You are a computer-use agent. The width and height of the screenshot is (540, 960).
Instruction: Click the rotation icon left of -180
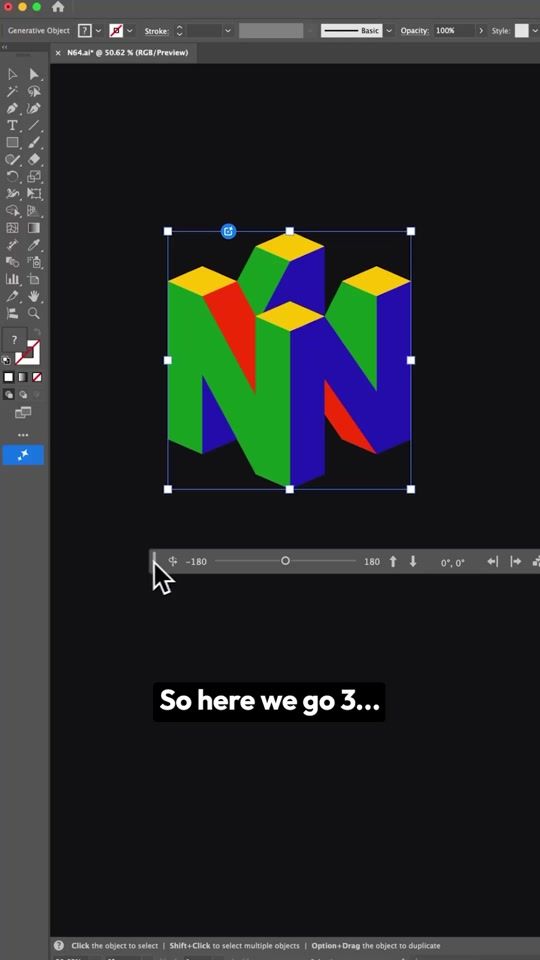click(173, 561)
